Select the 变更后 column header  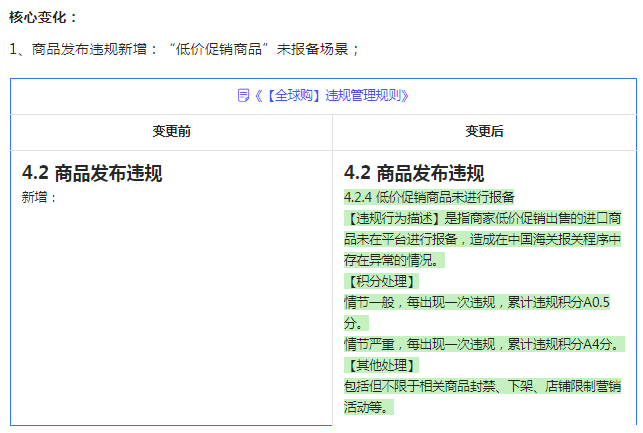(x=484, y=131)
